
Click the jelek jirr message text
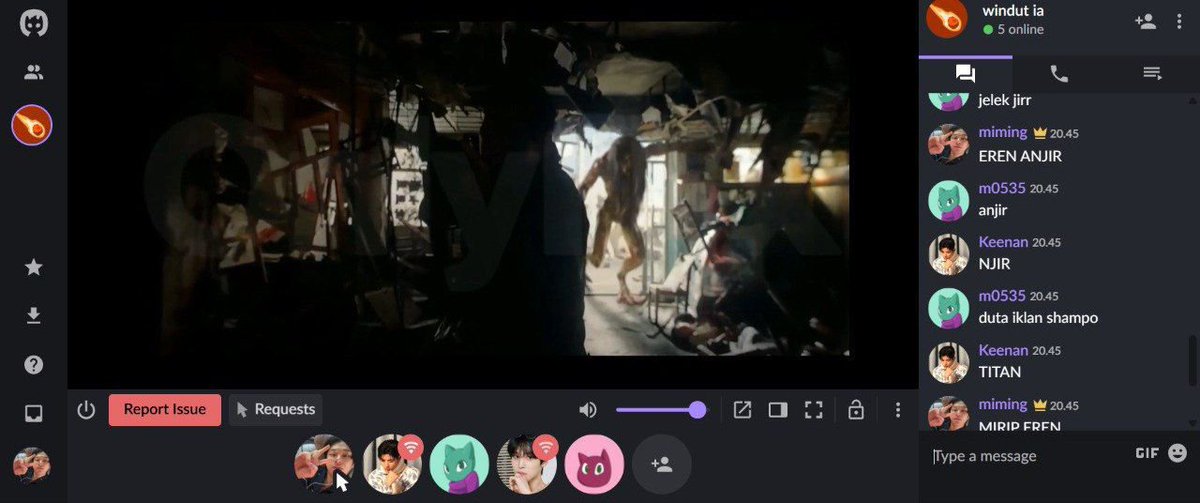pos(1005,100)
